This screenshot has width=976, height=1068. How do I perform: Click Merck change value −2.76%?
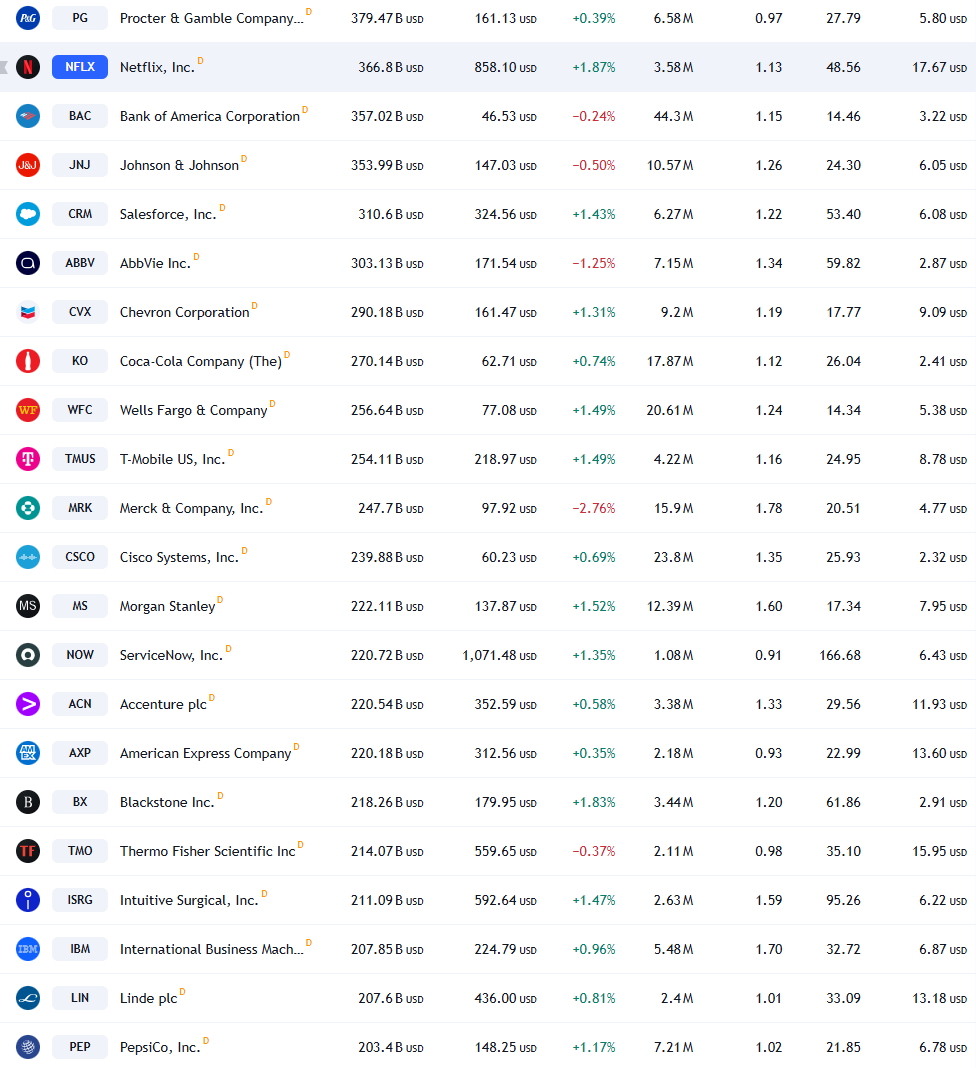[x=594, y=509]
